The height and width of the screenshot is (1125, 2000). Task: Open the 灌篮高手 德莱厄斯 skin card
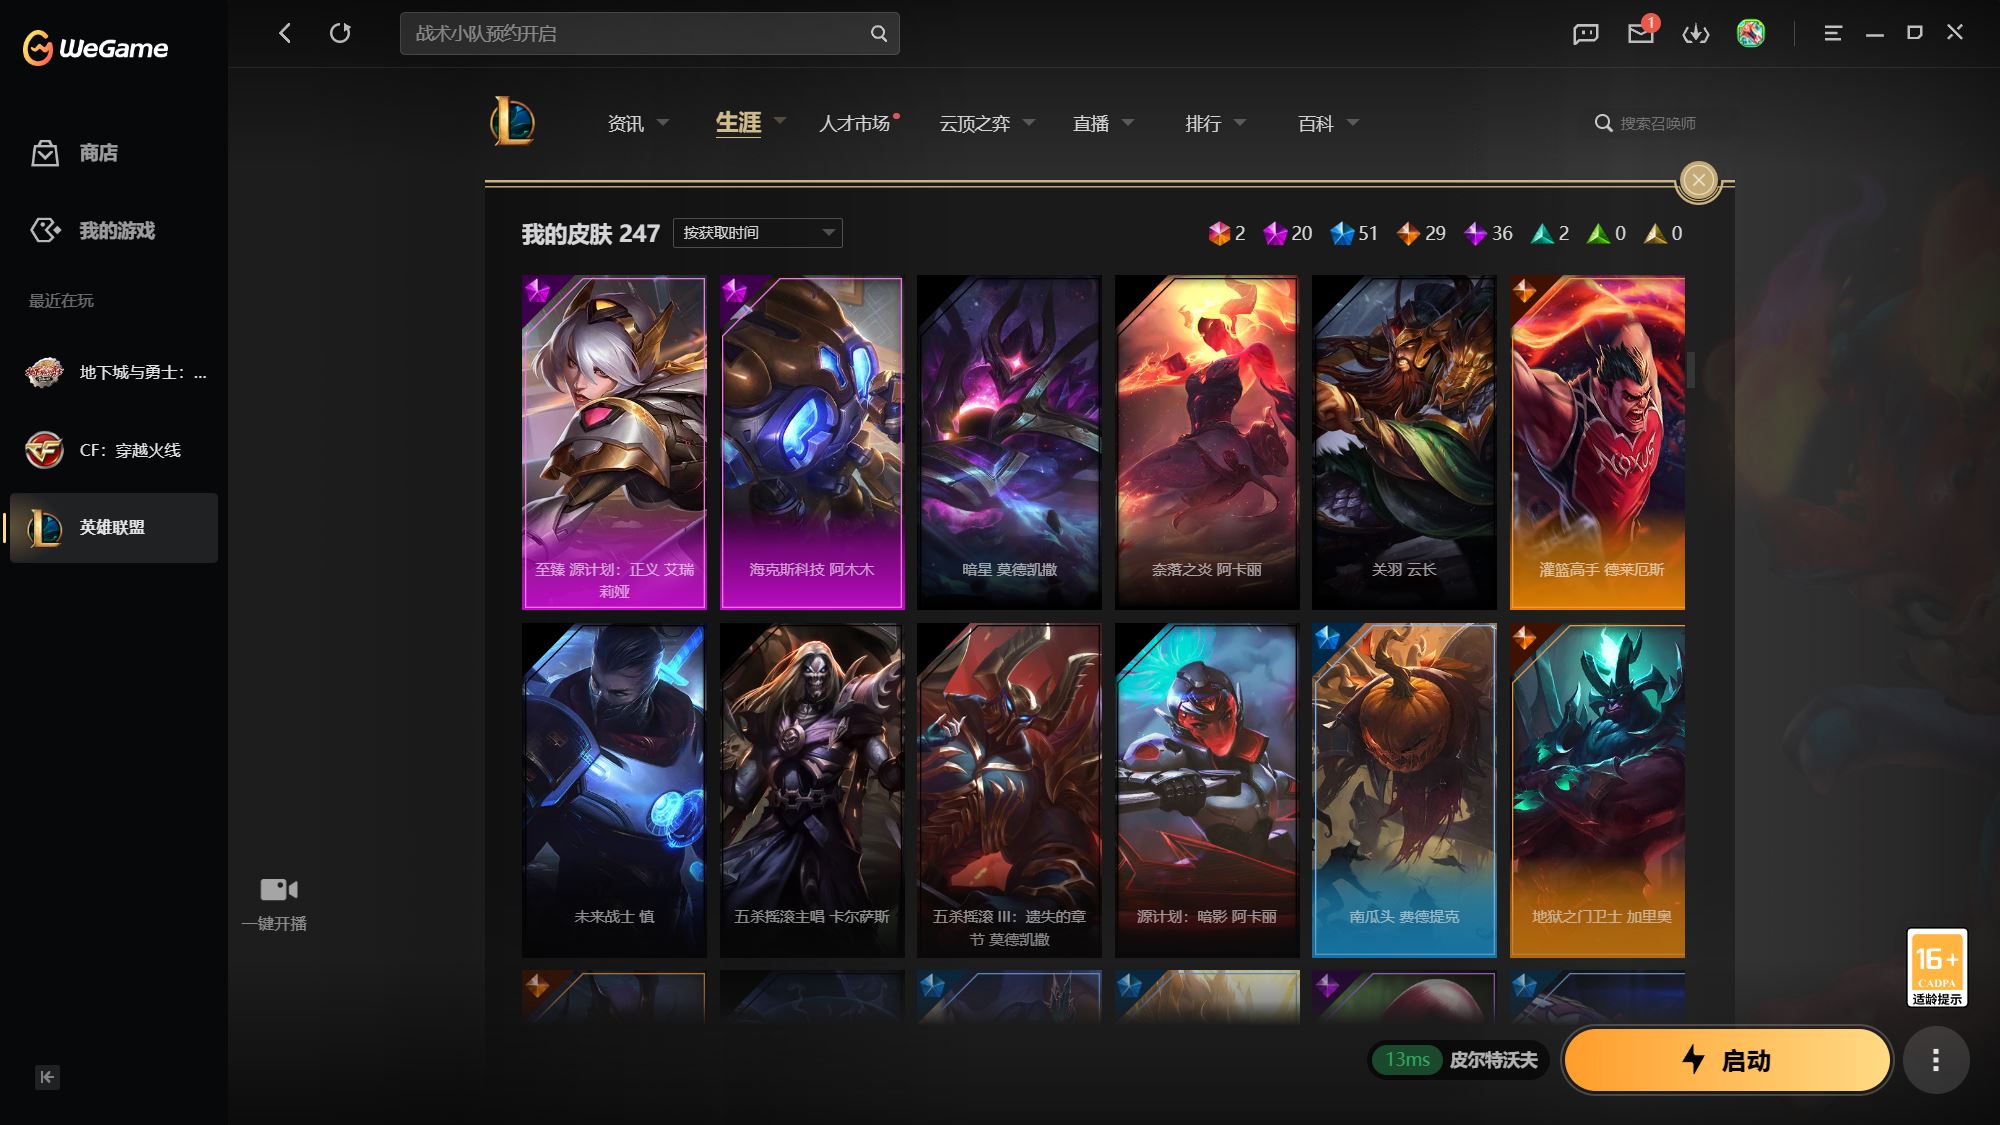point(1597,442)
